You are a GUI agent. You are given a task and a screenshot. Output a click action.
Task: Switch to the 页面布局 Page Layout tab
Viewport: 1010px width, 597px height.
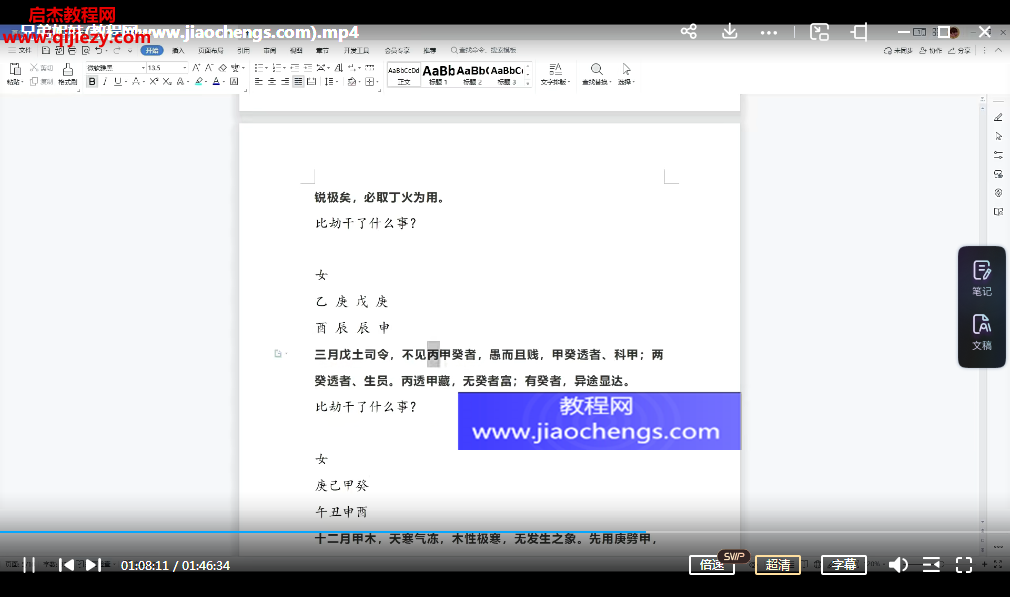point(211,50)
